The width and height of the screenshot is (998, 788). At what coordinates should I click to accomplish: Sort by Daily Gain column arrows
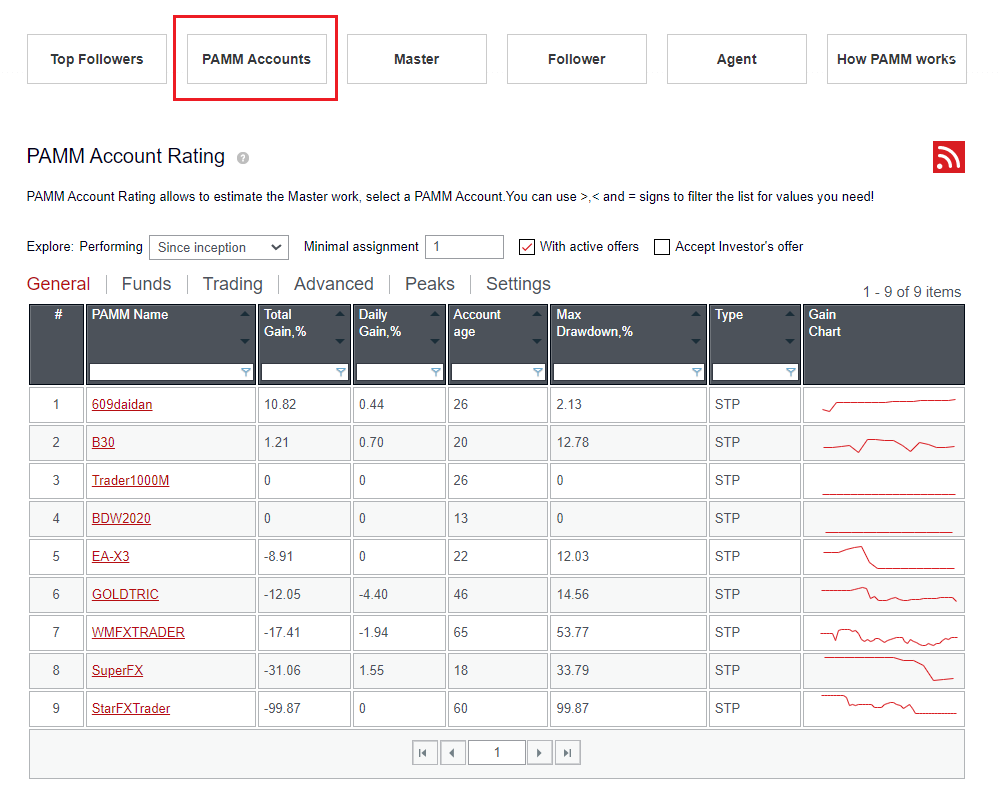[435, 327]
